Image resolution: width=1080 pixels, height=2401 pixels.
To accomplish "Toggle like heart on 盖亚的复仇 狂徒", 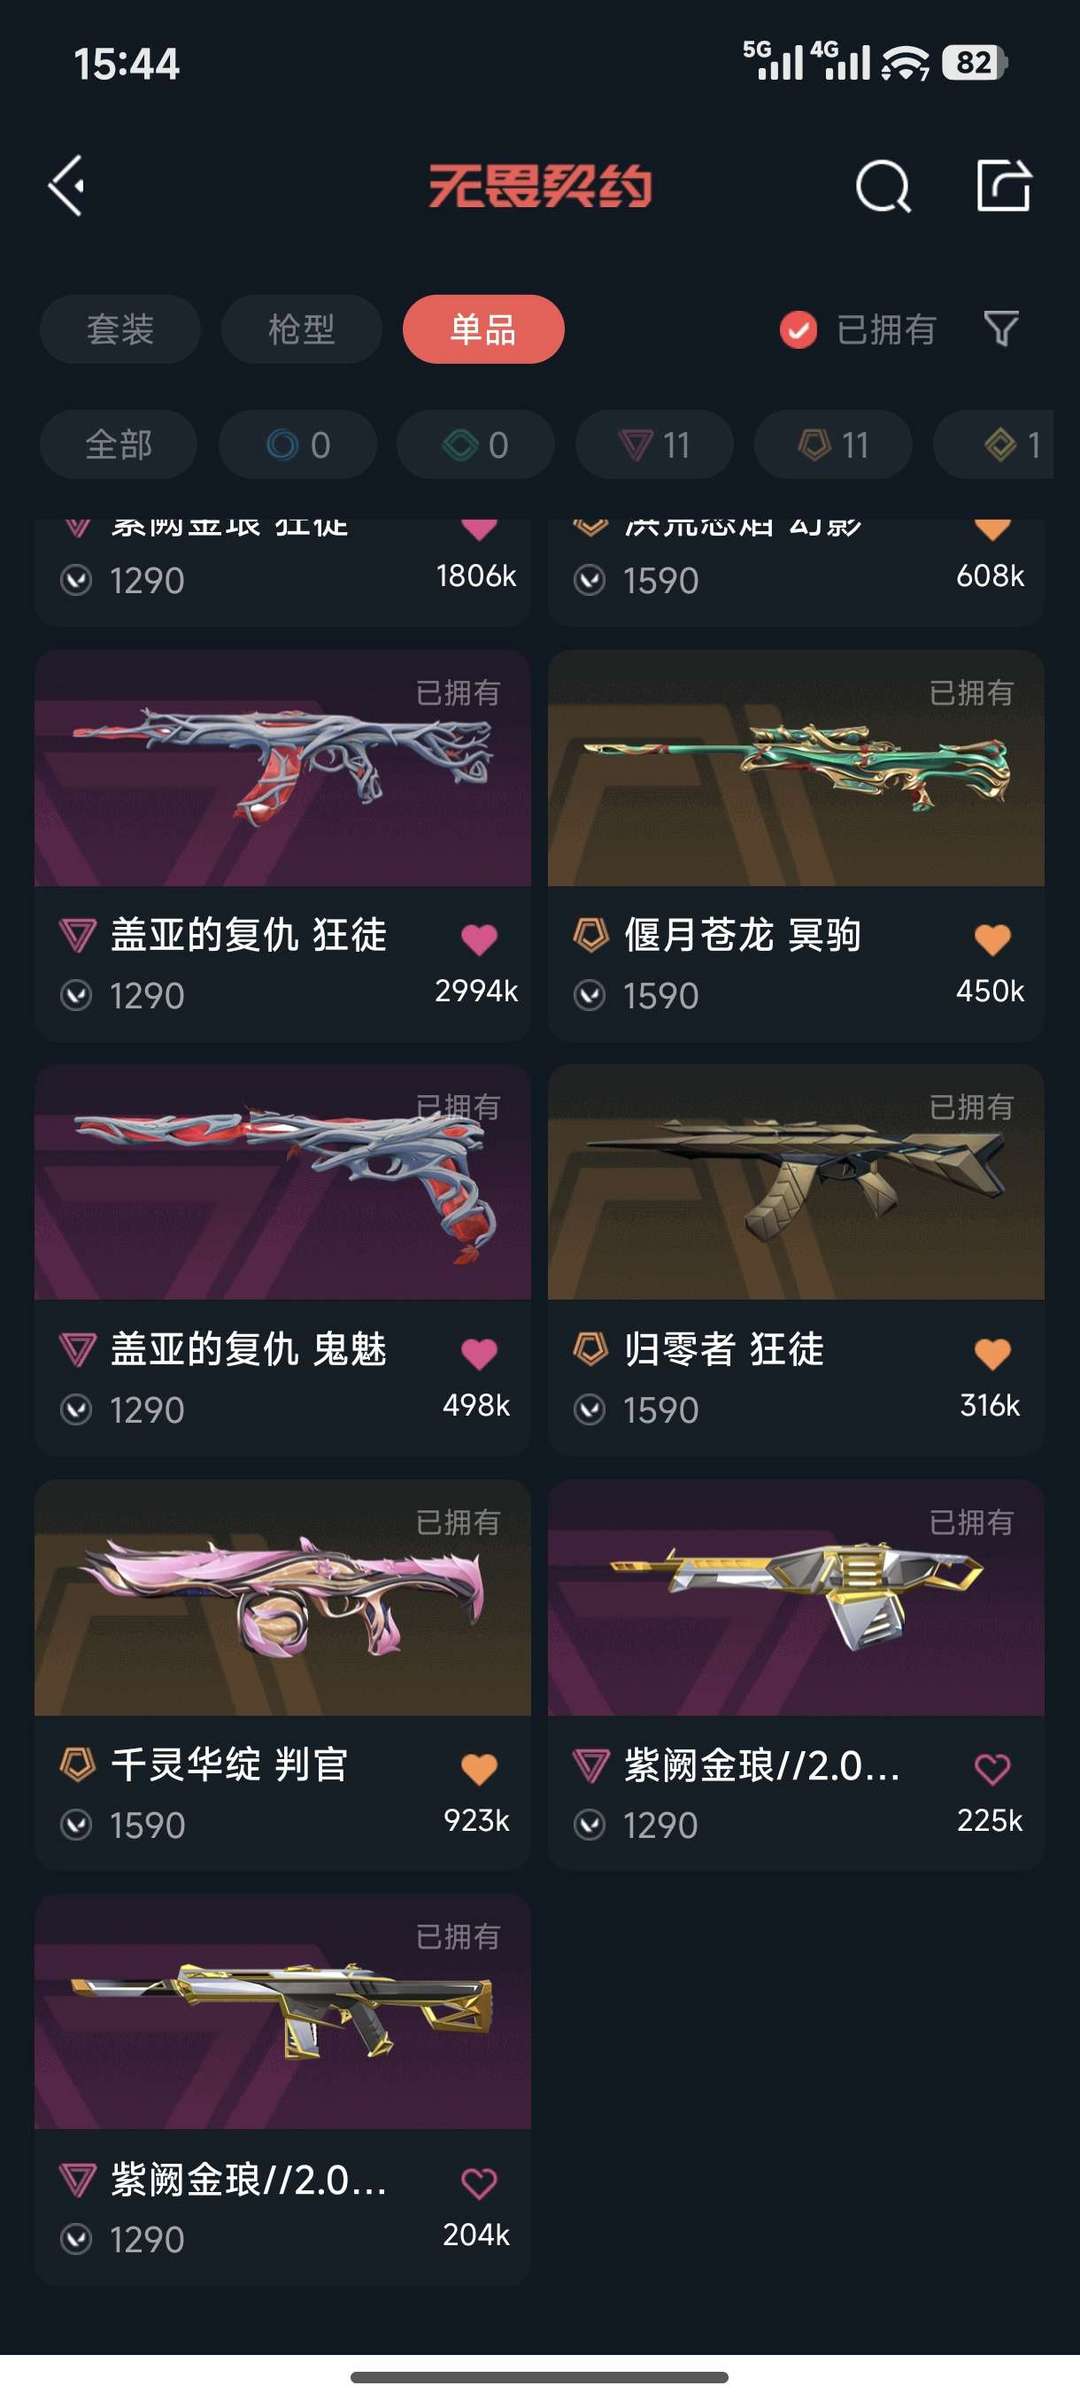I will pyautogui.click(x=479, y=939).
